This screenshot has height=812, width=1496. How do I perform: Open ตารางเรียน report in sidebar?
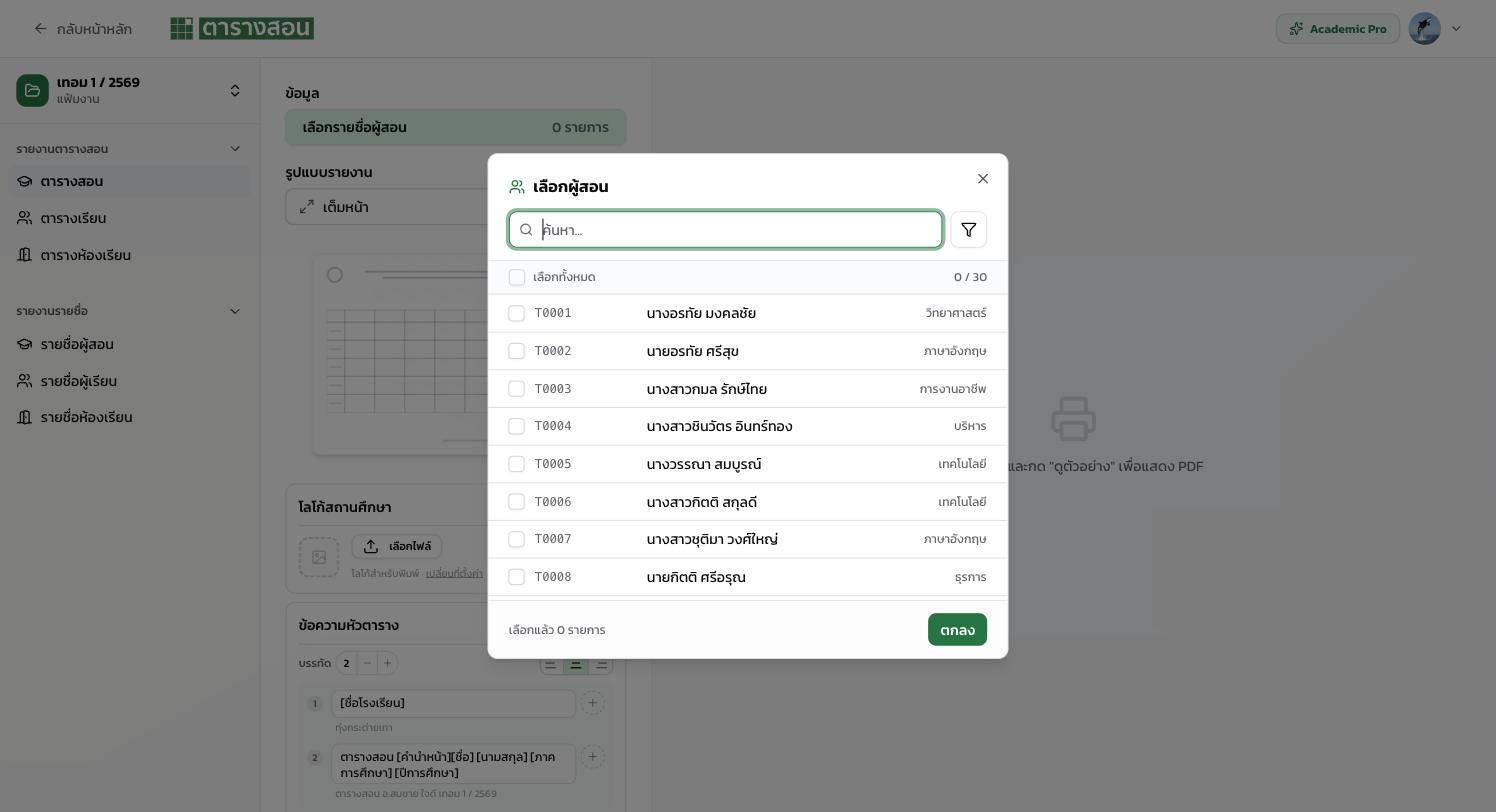(130, 218)
